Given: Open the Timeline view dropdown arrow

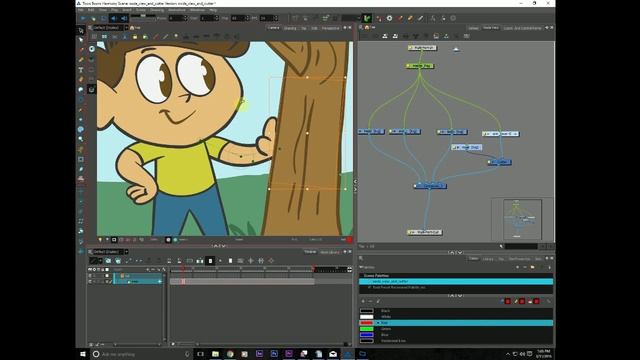Looking at the screenshot, I should tap(127, 252).
